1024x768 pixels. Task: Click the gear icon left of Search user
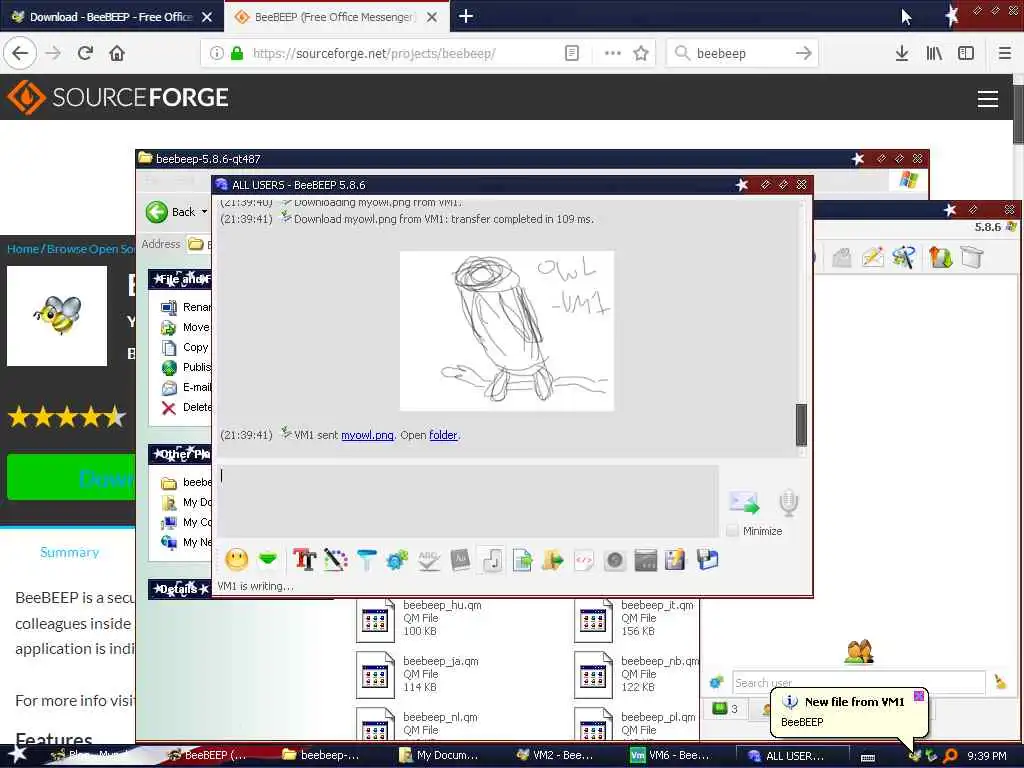coord(716,682)
